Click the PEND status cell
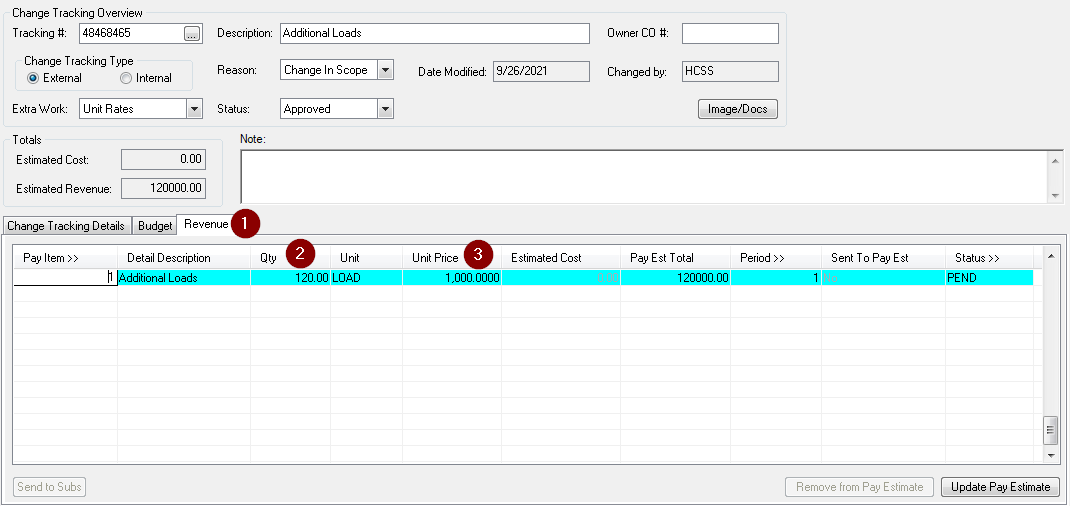1070x506 pixels. click(989, 278)
